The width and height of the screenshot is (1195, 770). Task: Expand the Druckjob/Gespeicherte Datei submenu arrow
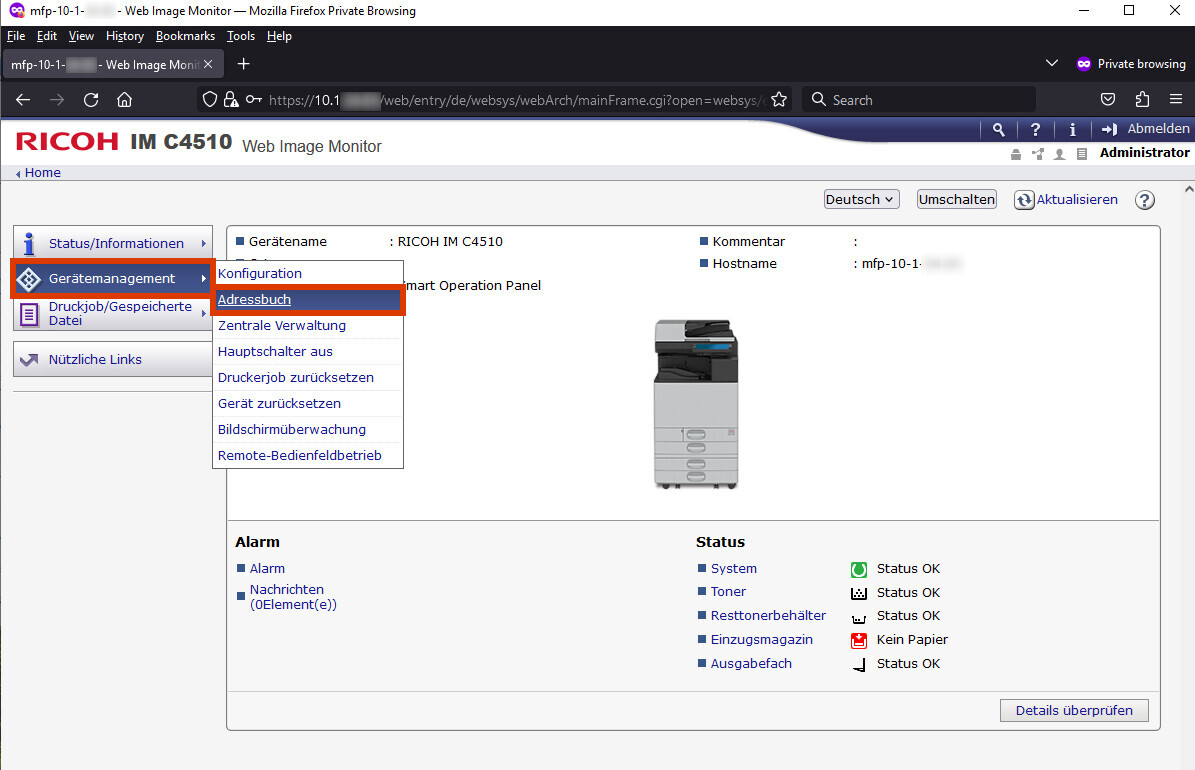tap(203, 313)
